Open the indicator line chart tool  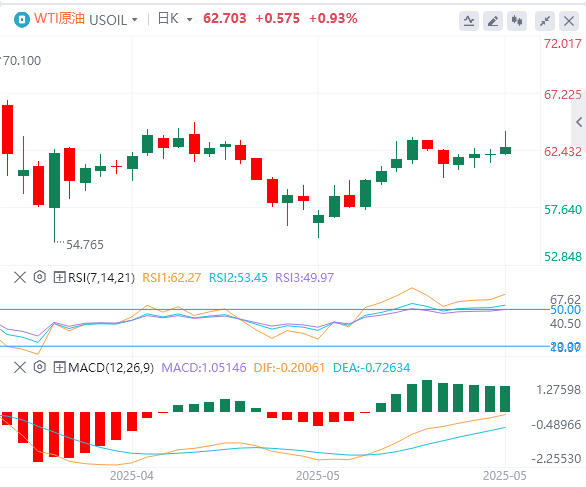click(x=469, y=21)
